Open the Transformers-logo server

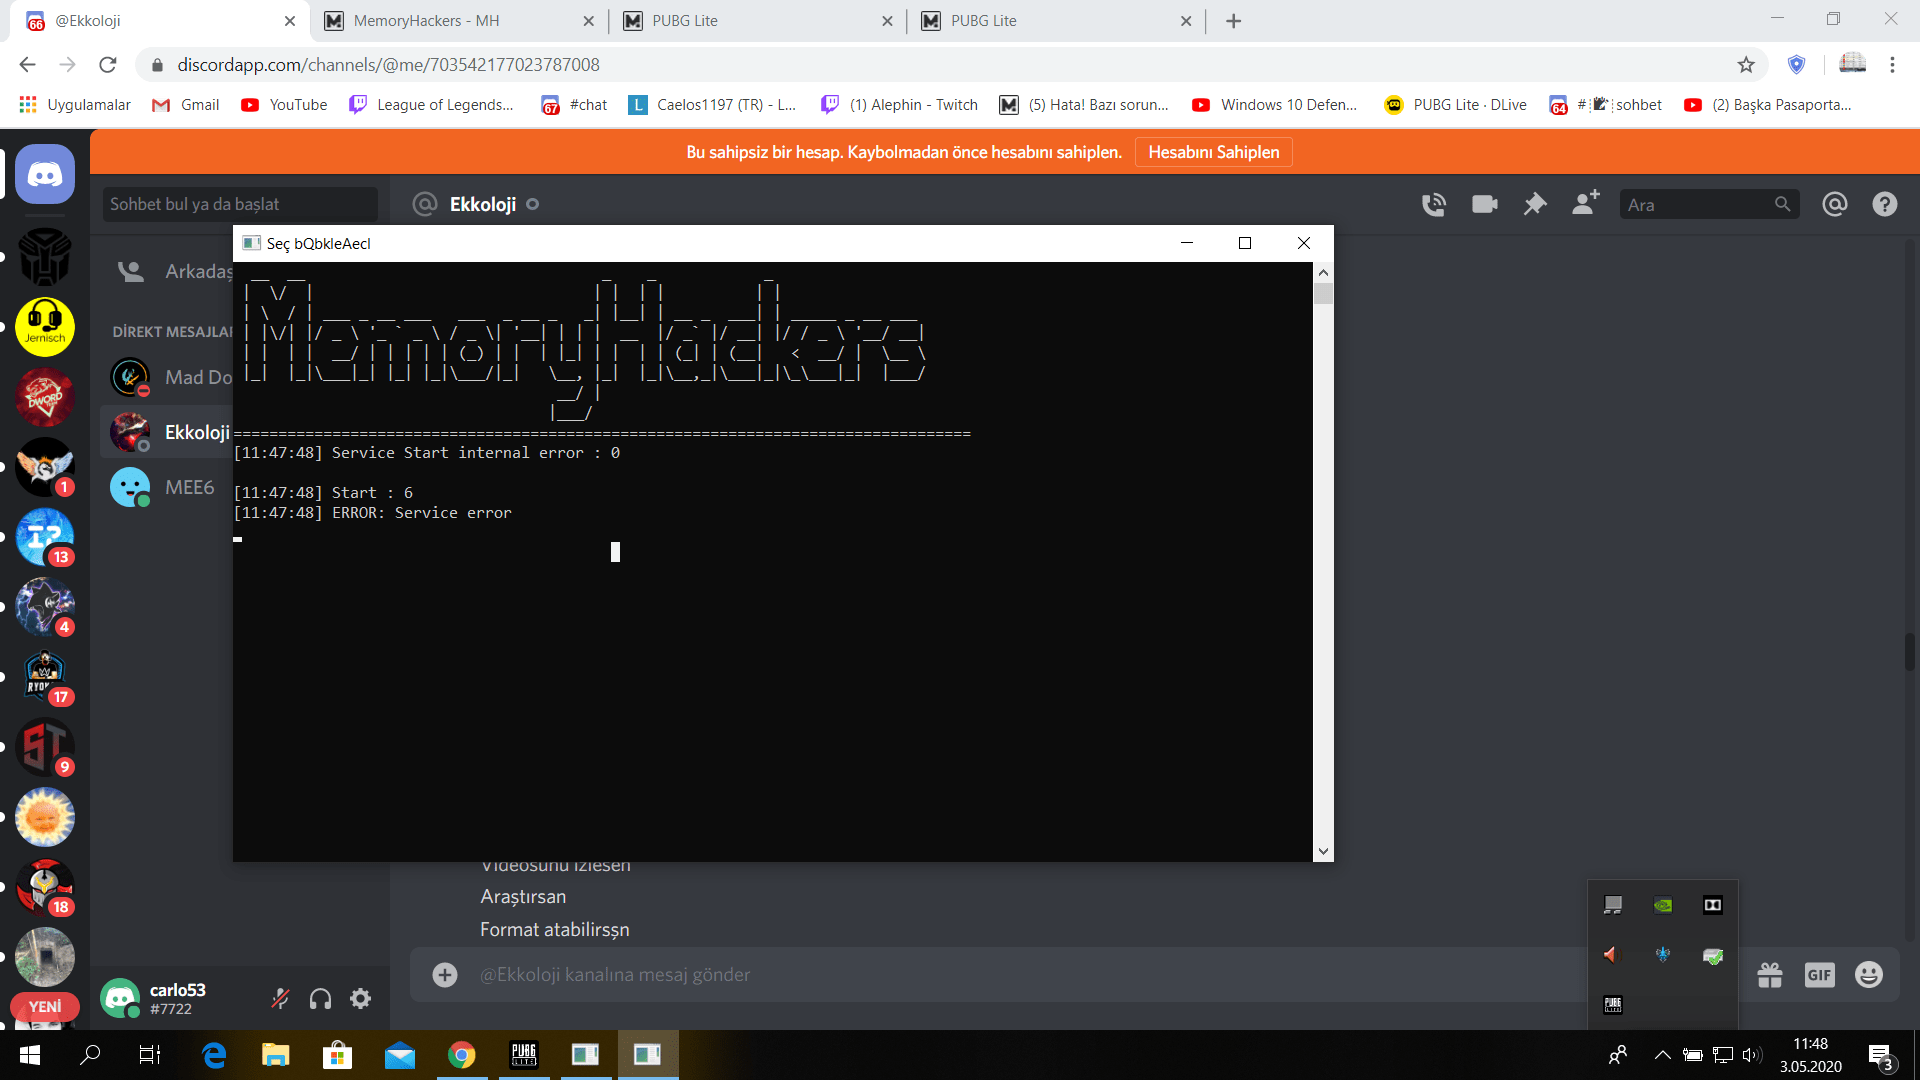45,257
